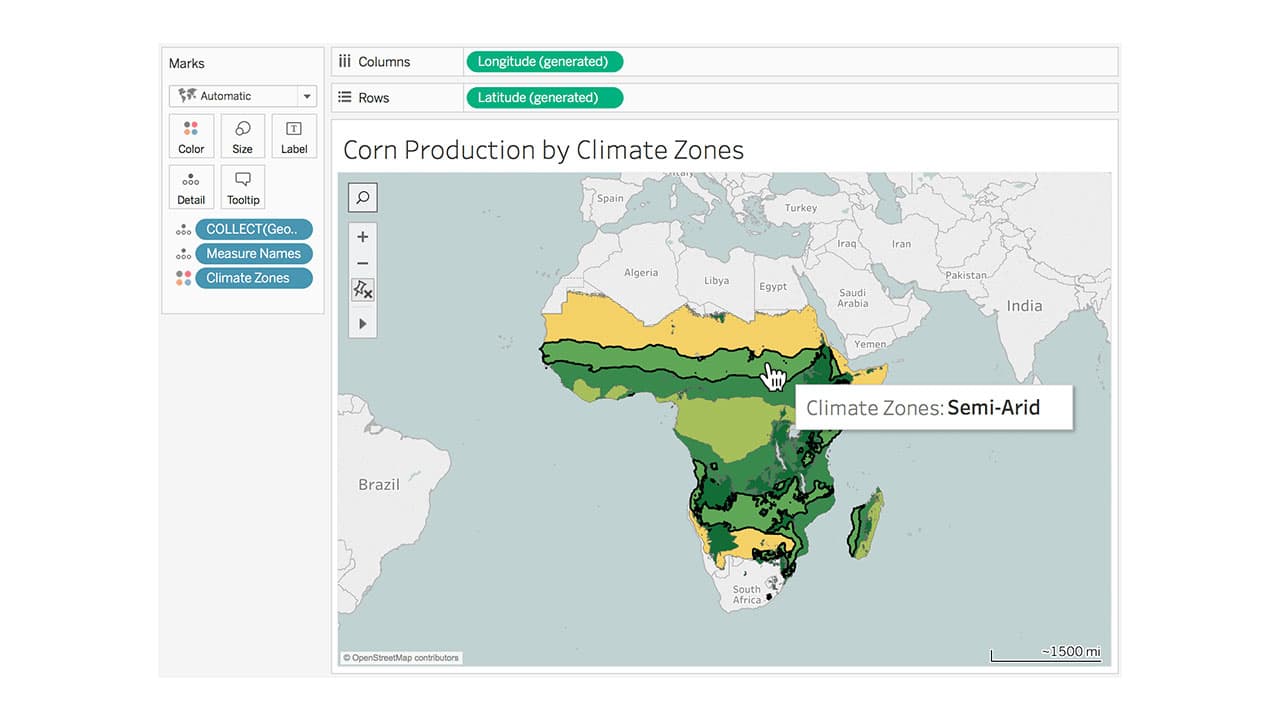Open the Detail marks card
The height and width of the screenshot is (720, 1280).
[x=191, y=187]
